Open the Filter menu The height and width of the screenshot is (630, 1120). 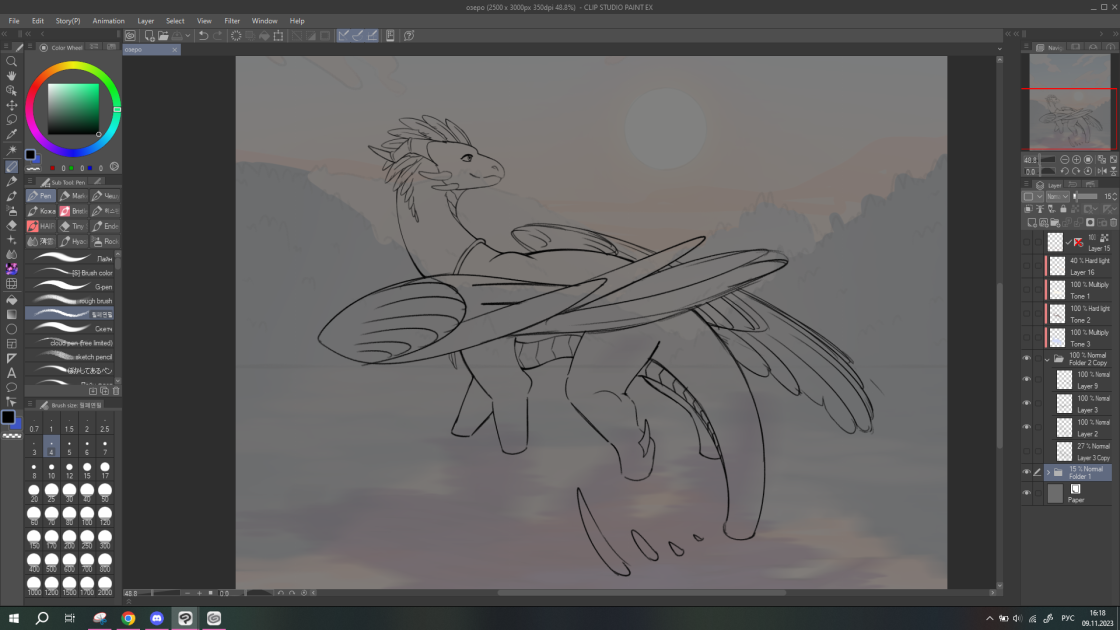[232, 21]
